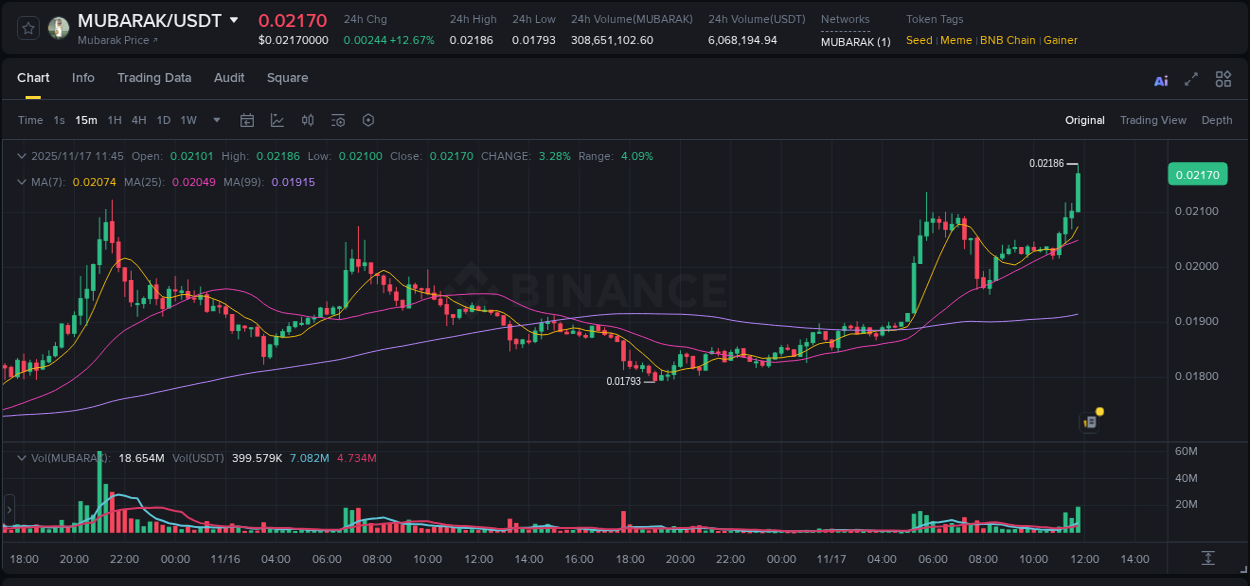1250x586 pixels.
Task: Select the 15m timeframe
Action: pos(86,120)
